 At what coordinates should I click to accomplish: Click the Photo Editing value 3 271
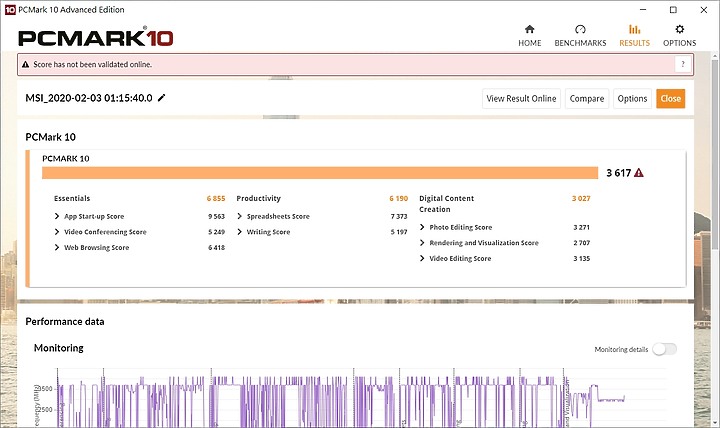click(581, 227)
